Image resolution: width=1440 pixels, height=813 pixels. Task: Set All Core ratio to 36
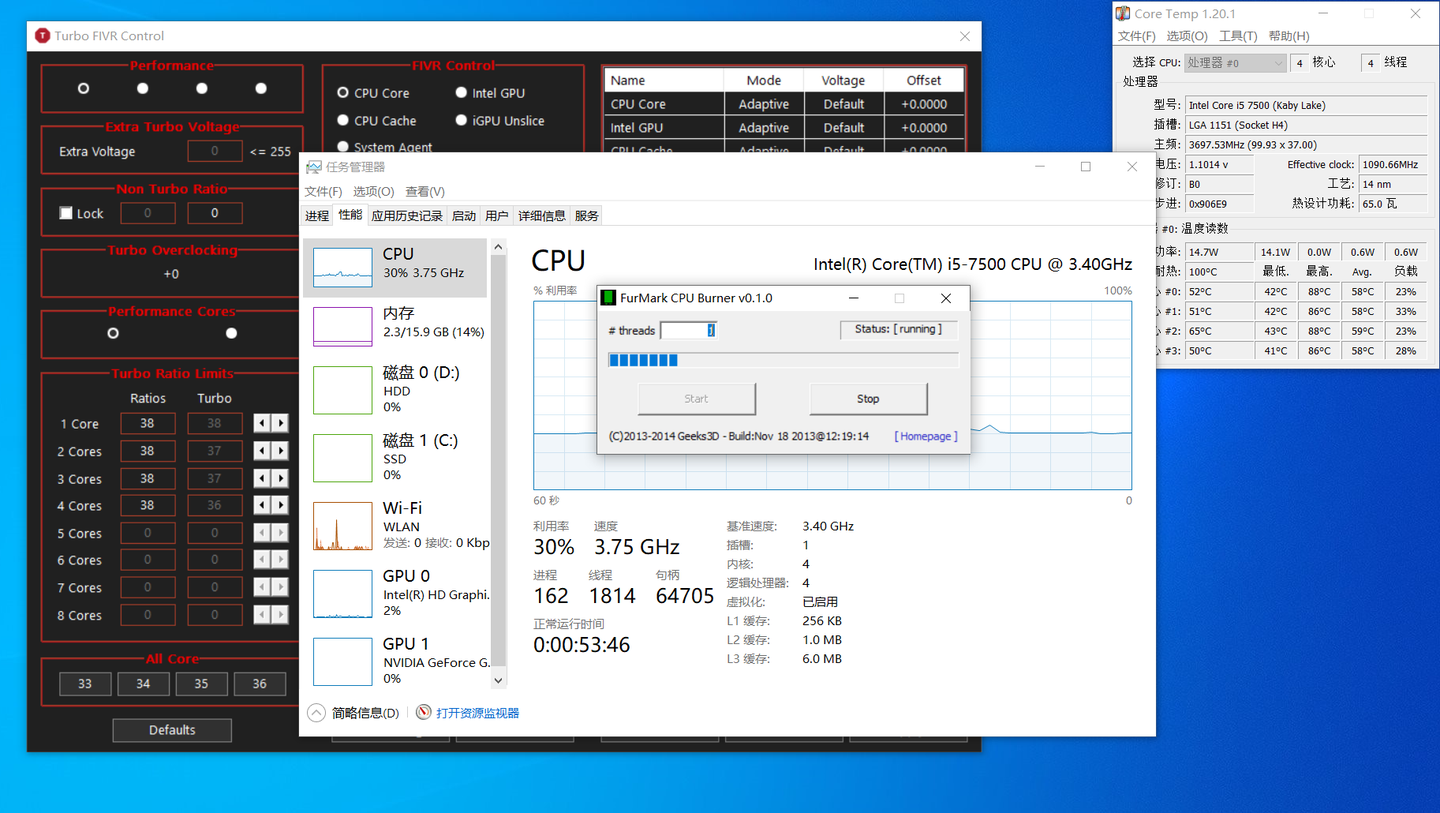point(260,684)
